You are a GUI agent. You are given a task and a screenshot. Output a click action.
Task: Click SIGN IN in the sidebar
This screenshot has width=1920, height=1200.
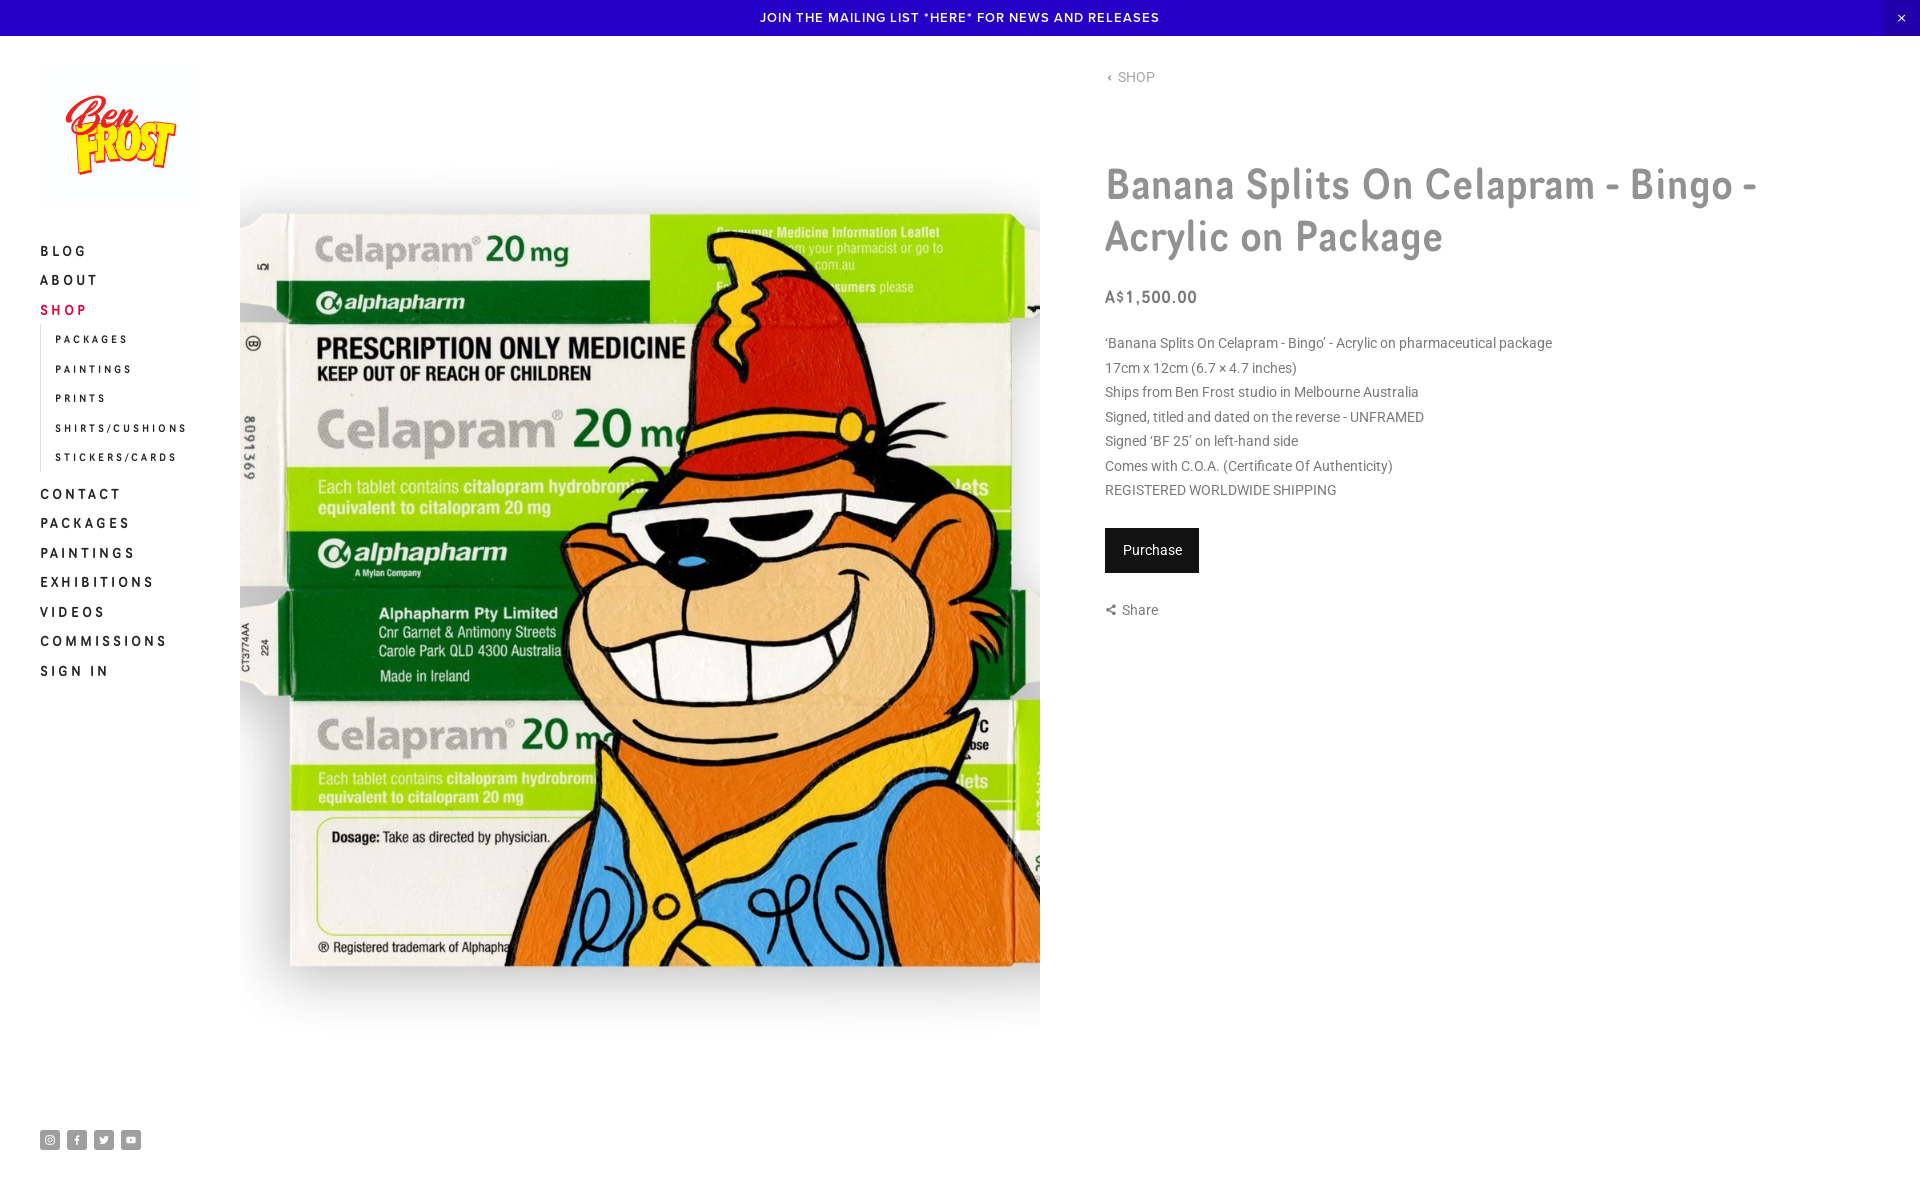click(75, 671)
